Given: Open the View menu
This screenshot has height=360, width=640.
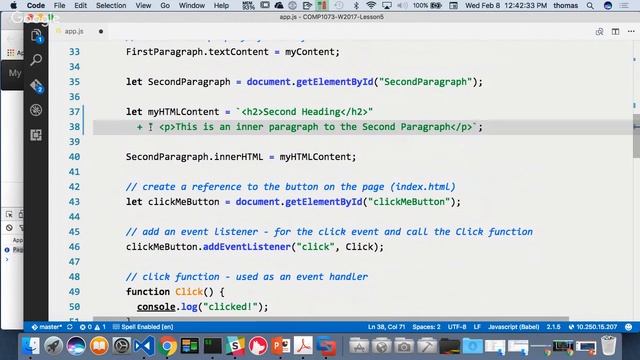Looking at the screenshot, I should [x=143, y=5].
